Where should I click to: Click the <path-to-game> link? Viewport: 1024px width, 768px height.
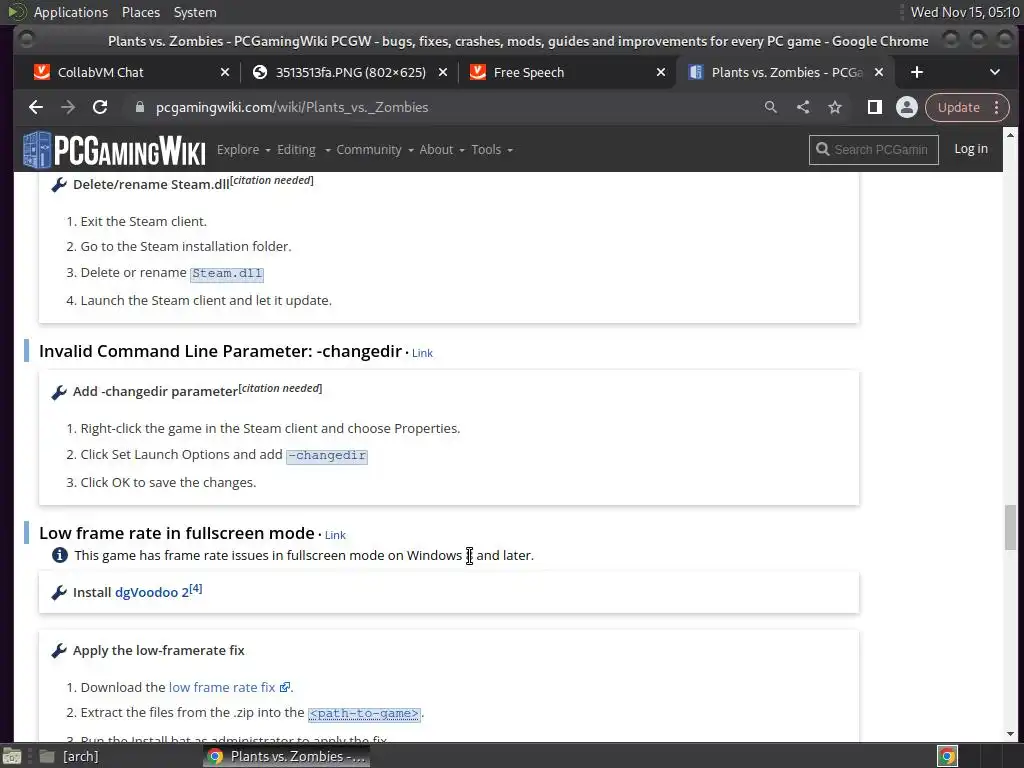(x=364, y=713)
